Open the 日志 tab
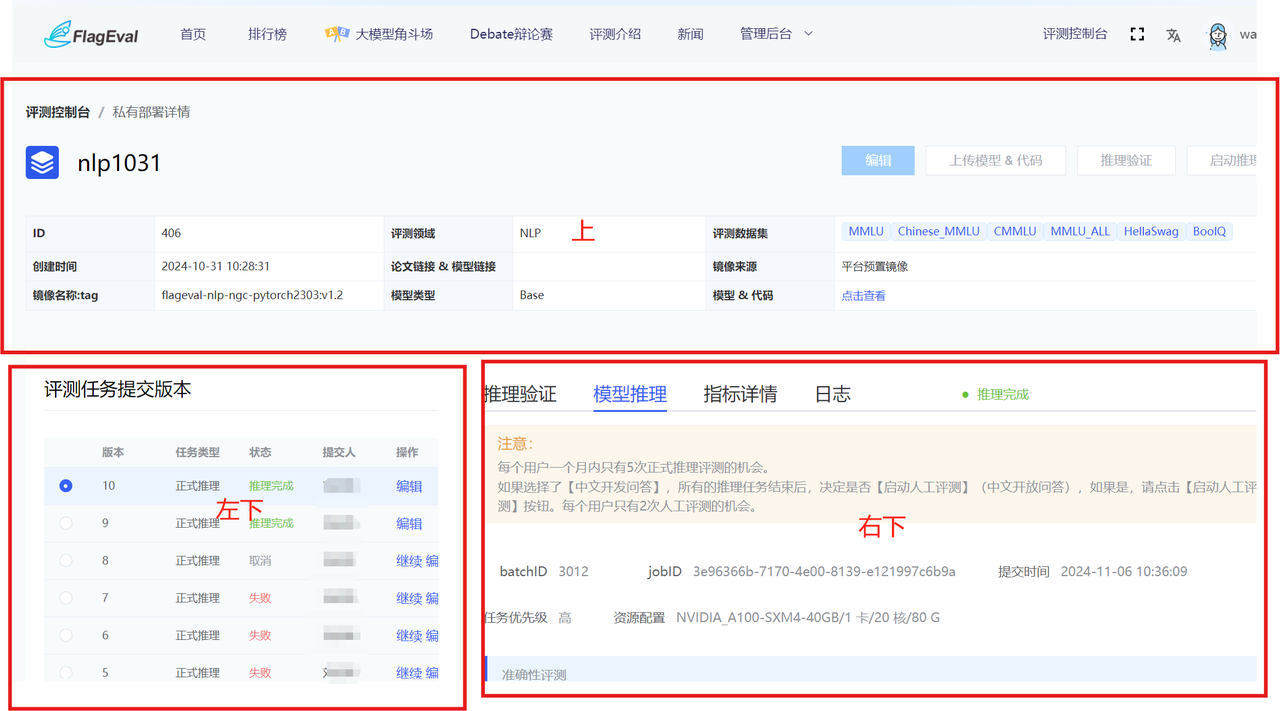Viewport: 1280px width, 711px height. click(x=832, y=394)
